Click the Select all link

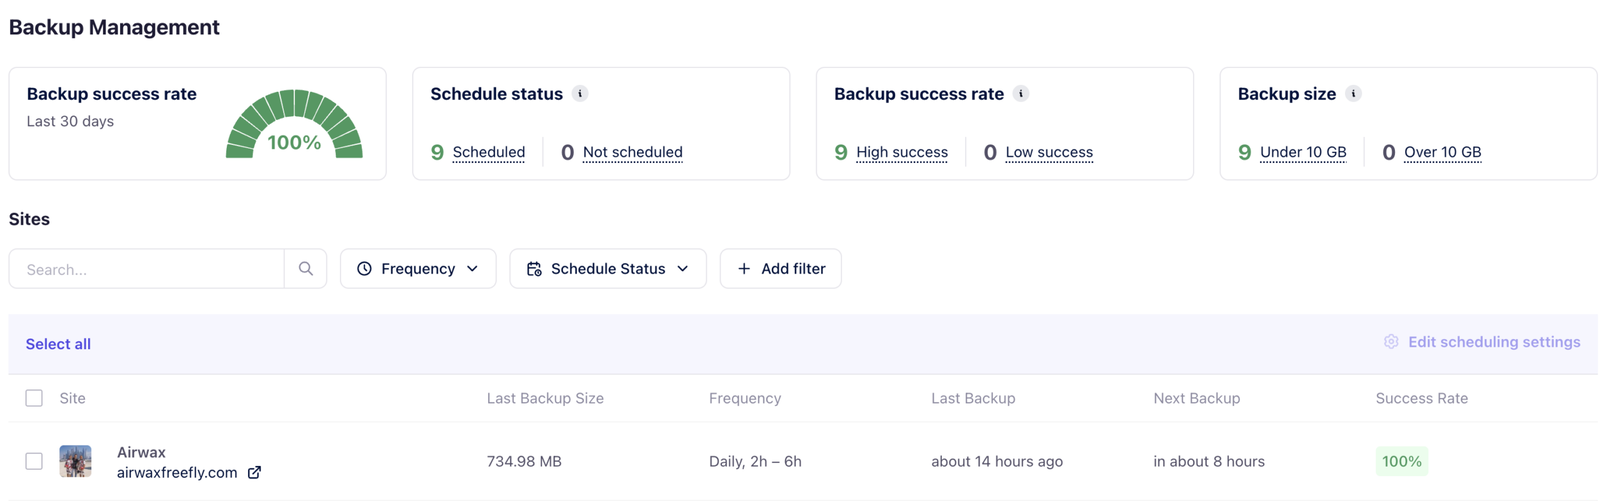tap(58, 344)
